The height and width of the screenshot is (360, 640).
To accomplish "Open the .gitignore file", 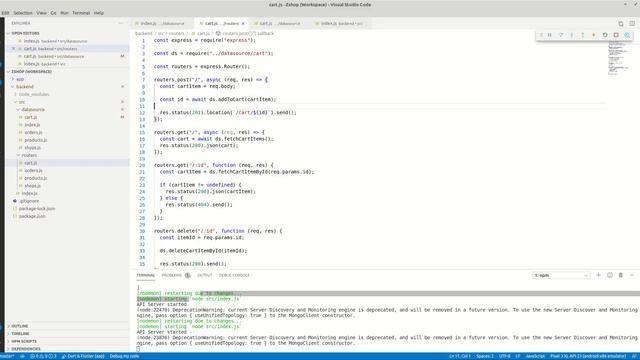I will point(29,201).
